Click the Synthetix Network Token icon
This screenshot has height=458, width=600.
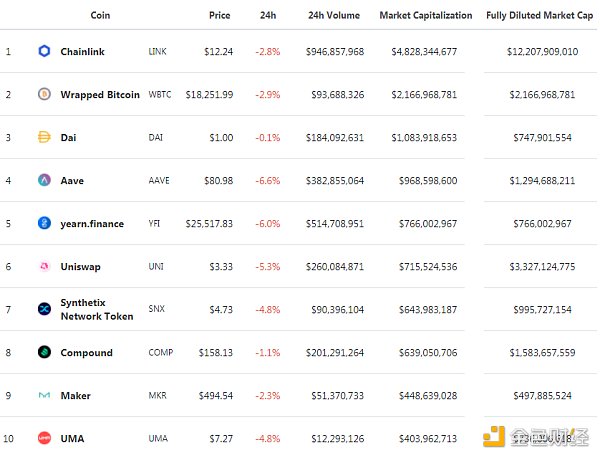coord(44,309)
